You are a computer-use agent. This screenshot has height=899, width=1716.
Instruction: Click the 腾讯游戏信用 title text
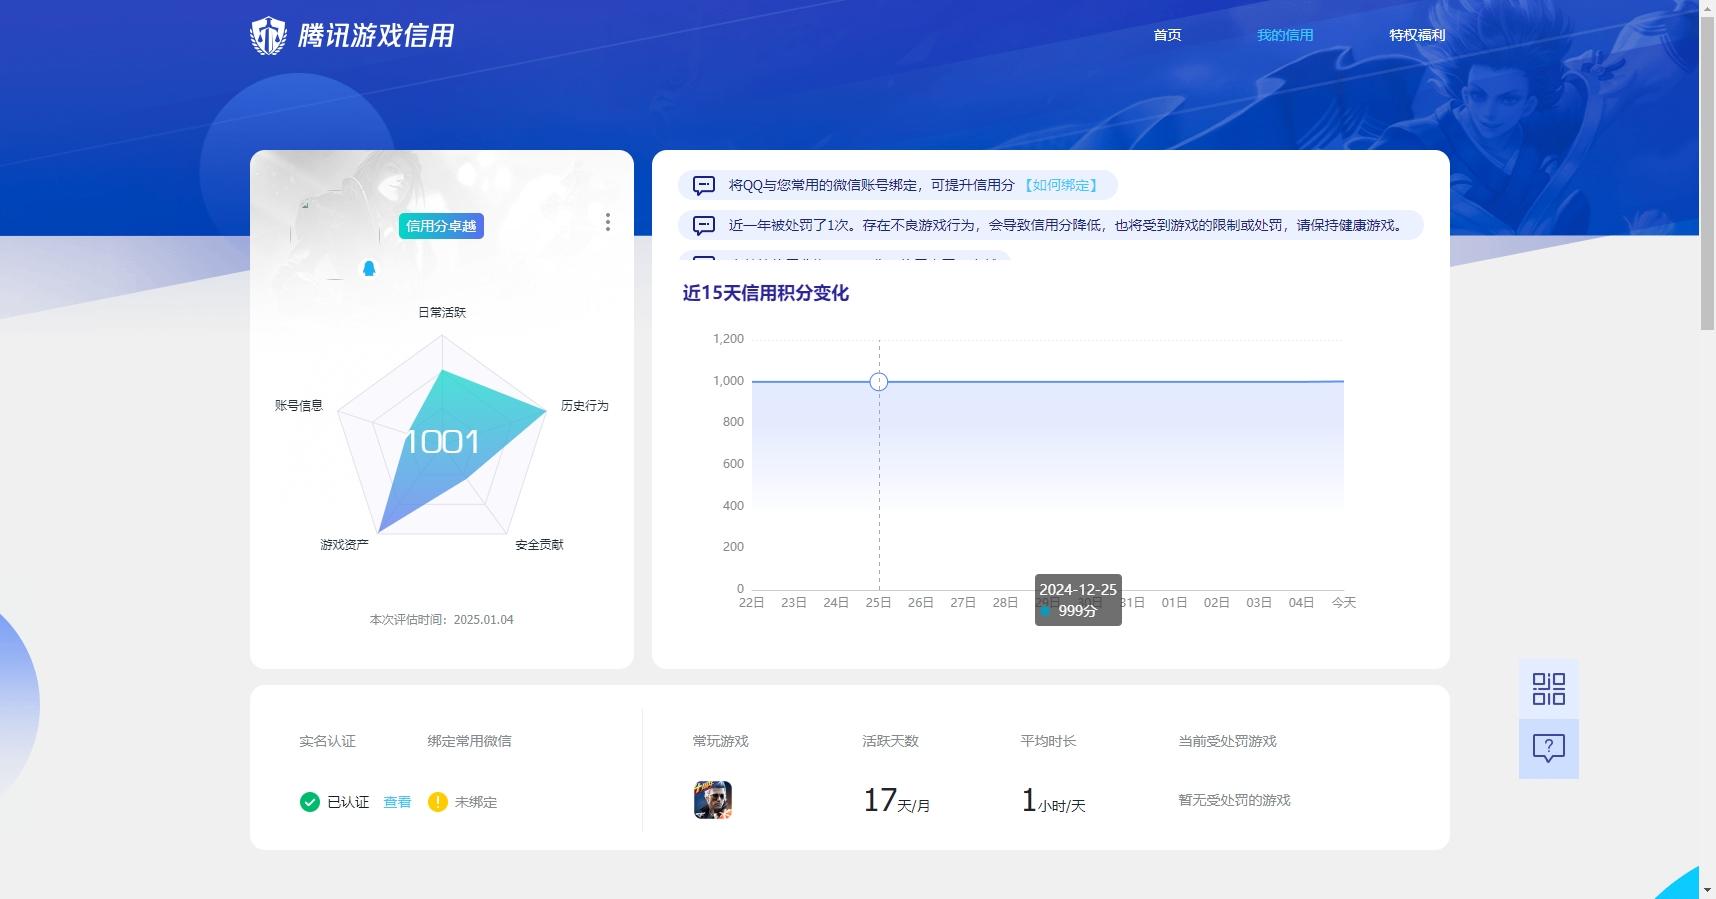[x=376, y=36]
